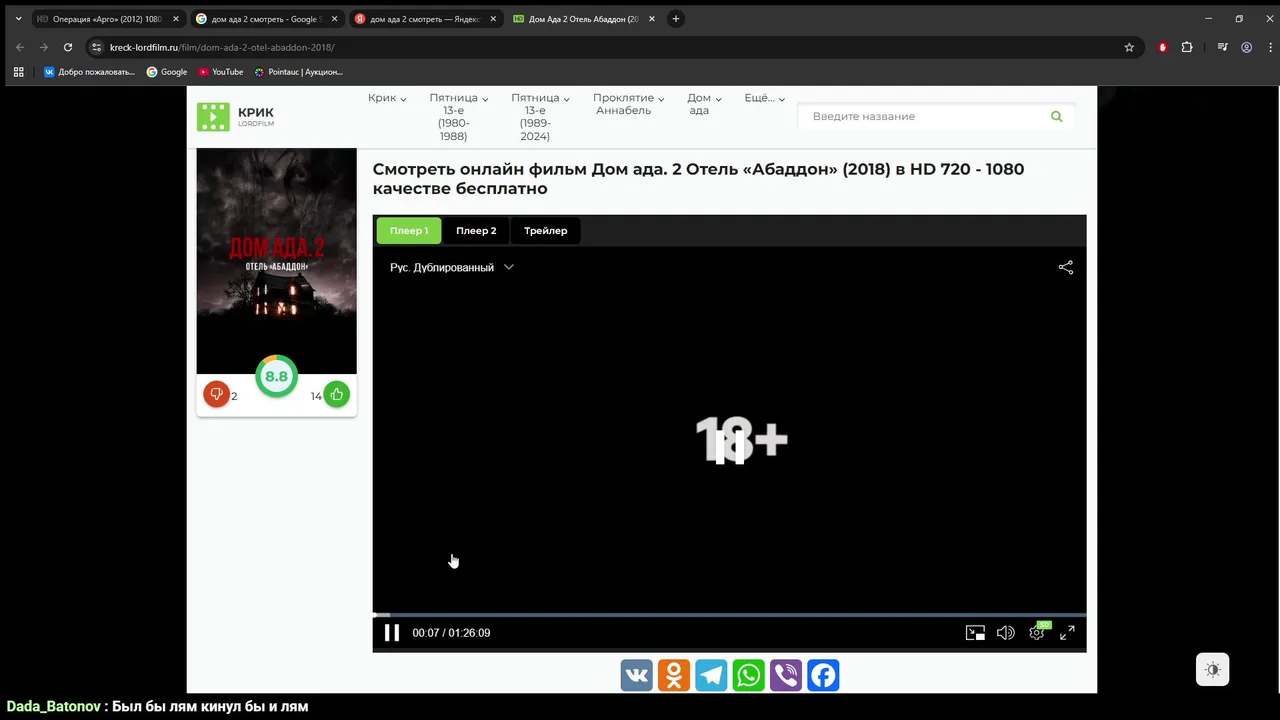Switch to Плеер 2 tab
1280x720 pixels.
[x=476, y=231]
